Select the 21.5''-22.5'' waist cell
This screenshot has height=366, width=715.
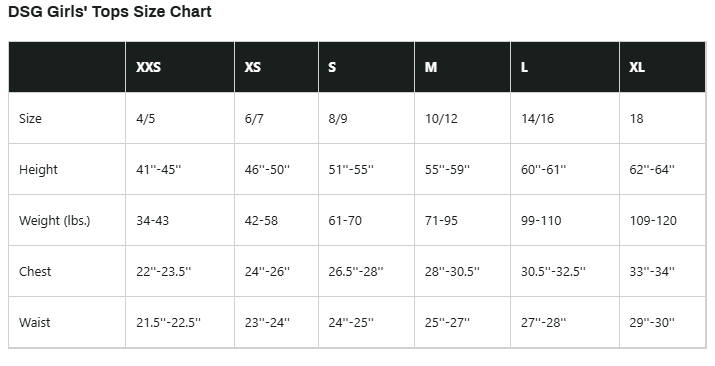tap(168, 323)
